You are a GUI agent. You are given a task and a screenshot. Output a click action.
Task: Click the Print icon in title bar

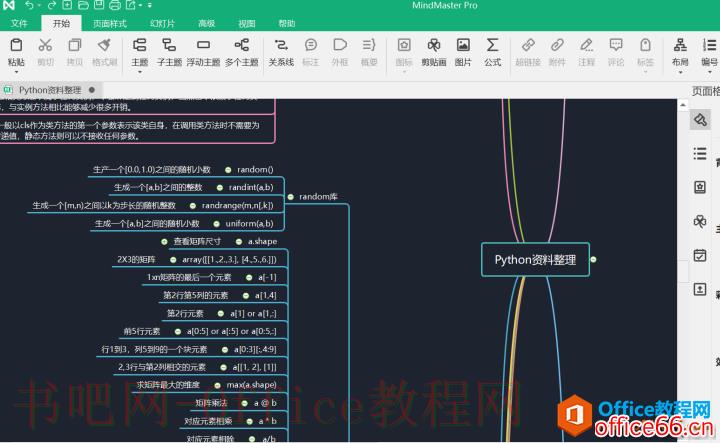(x=115, y=6)
